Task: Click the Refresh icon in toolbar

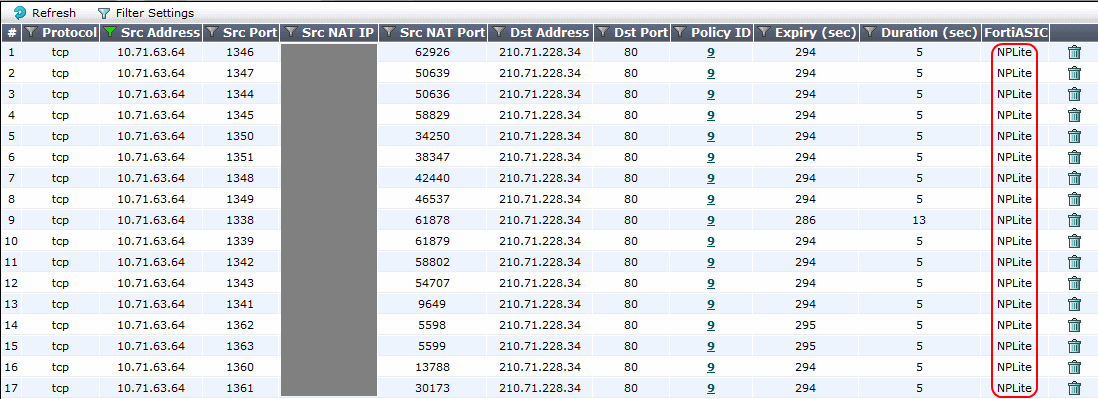Action: 20,13
